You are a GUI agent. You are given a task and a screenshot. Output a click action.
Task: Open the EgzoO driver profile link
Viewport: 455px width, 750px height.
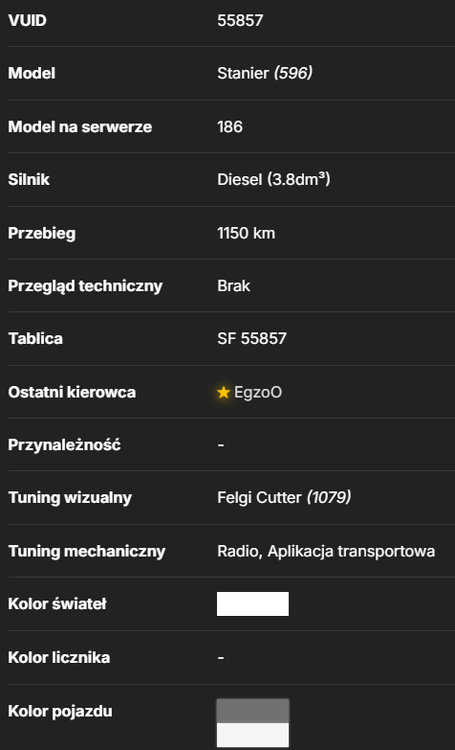point(257,393)
